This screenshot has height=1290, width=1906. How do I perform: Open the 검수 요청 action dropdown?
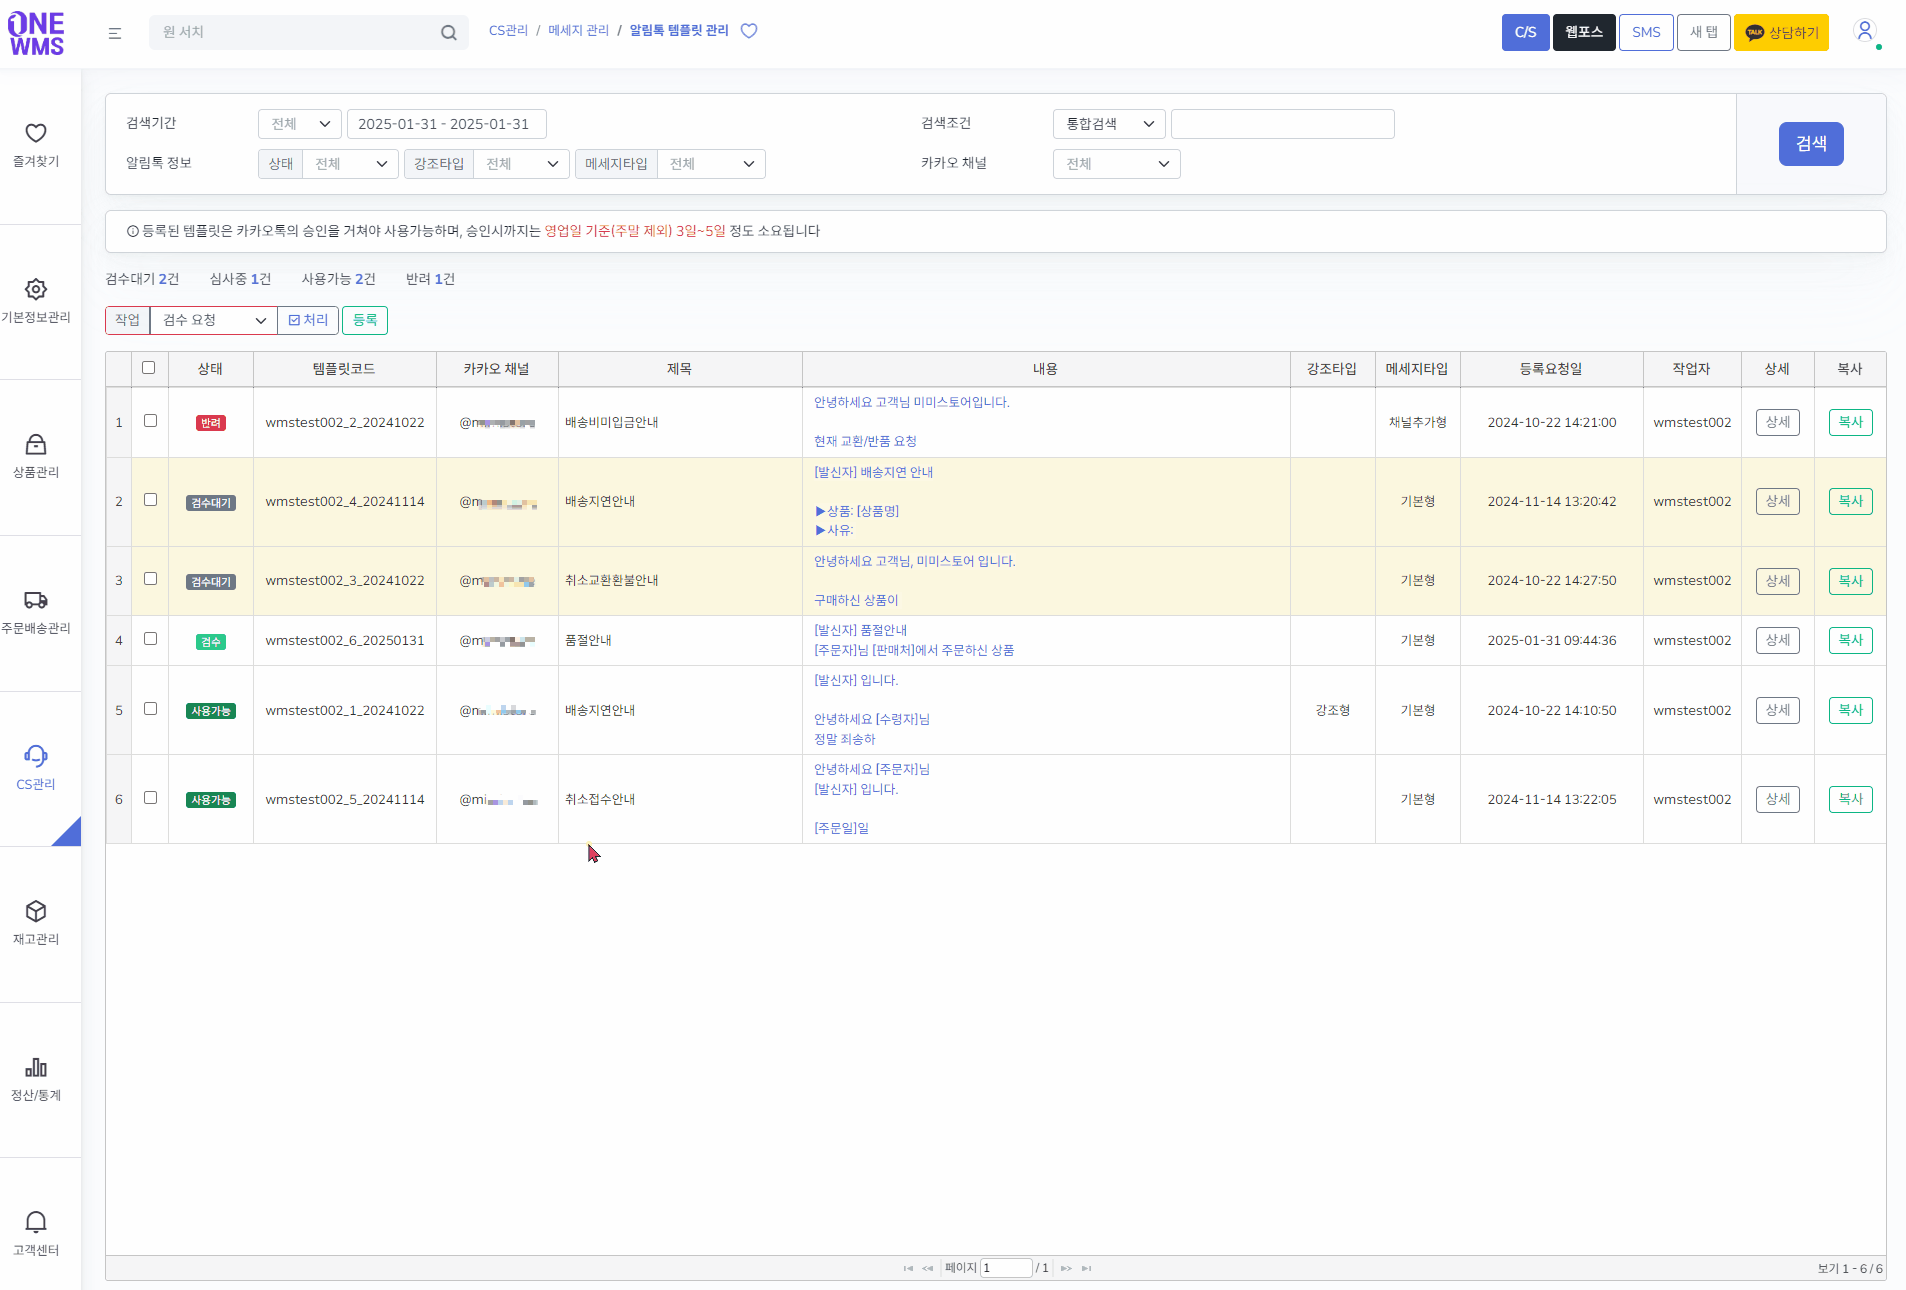(213, 320)
